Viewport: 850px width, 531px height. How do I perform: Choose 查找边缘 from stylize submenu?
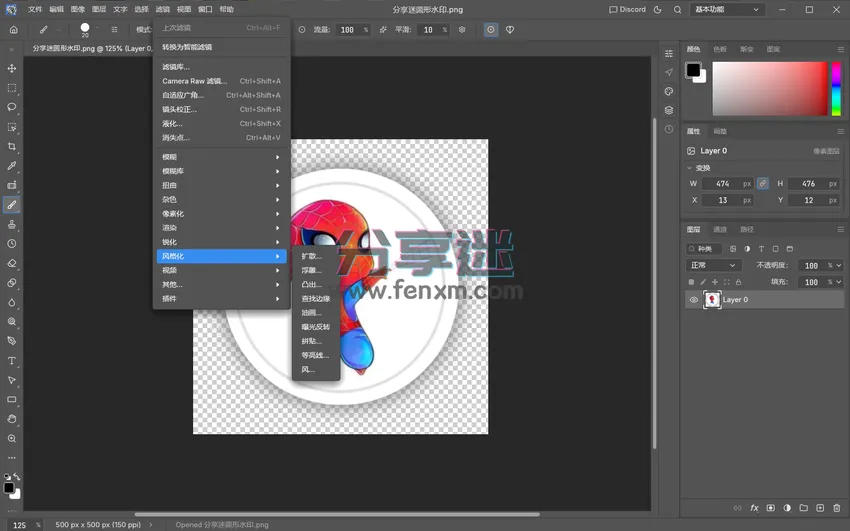pos(316,299)
